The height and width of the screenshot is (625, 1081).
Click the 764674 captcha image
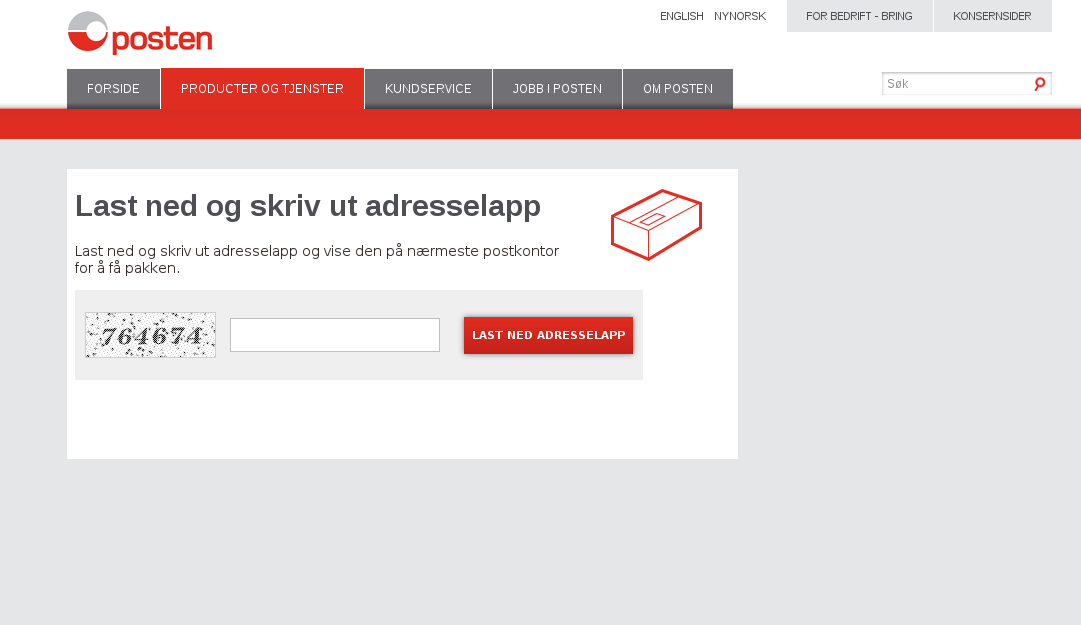point(150,335)
